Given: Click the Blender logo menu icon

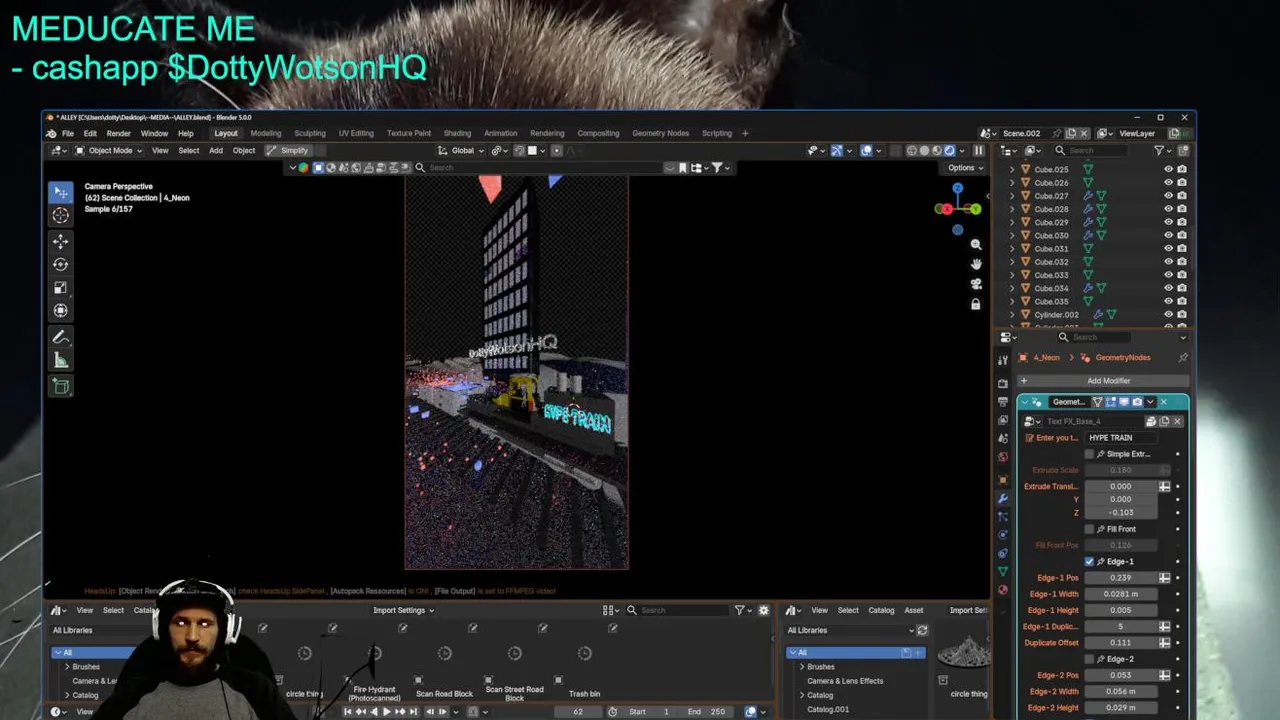Looking at the screenshot, I should pyautogui.click(x=51, y=133).
